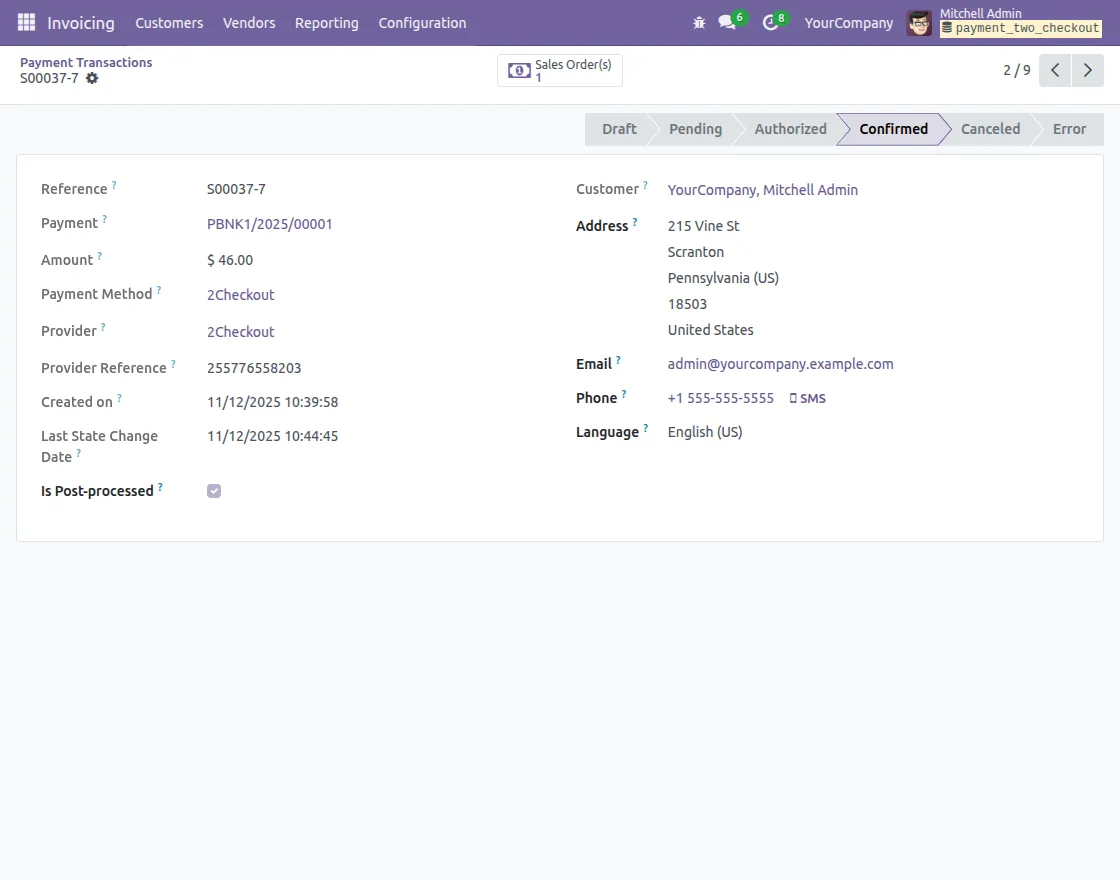Click the Mitchell Admin avatar
This screenshot has width=1120, height=880.
pyautogui.click(x=918, y=22)
